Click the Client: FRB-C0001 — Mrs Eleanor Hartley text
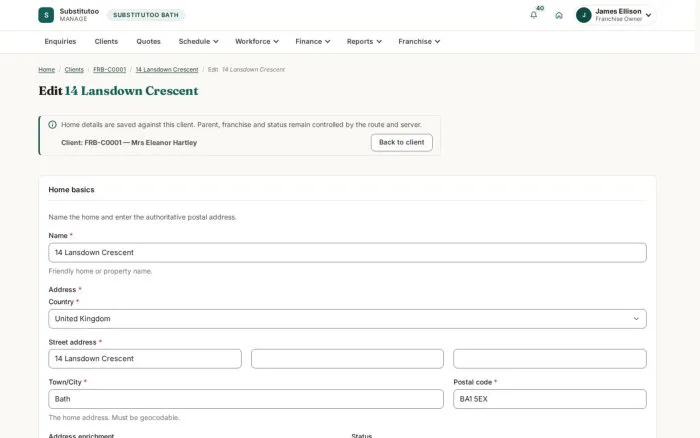 [x=129, y=143]
